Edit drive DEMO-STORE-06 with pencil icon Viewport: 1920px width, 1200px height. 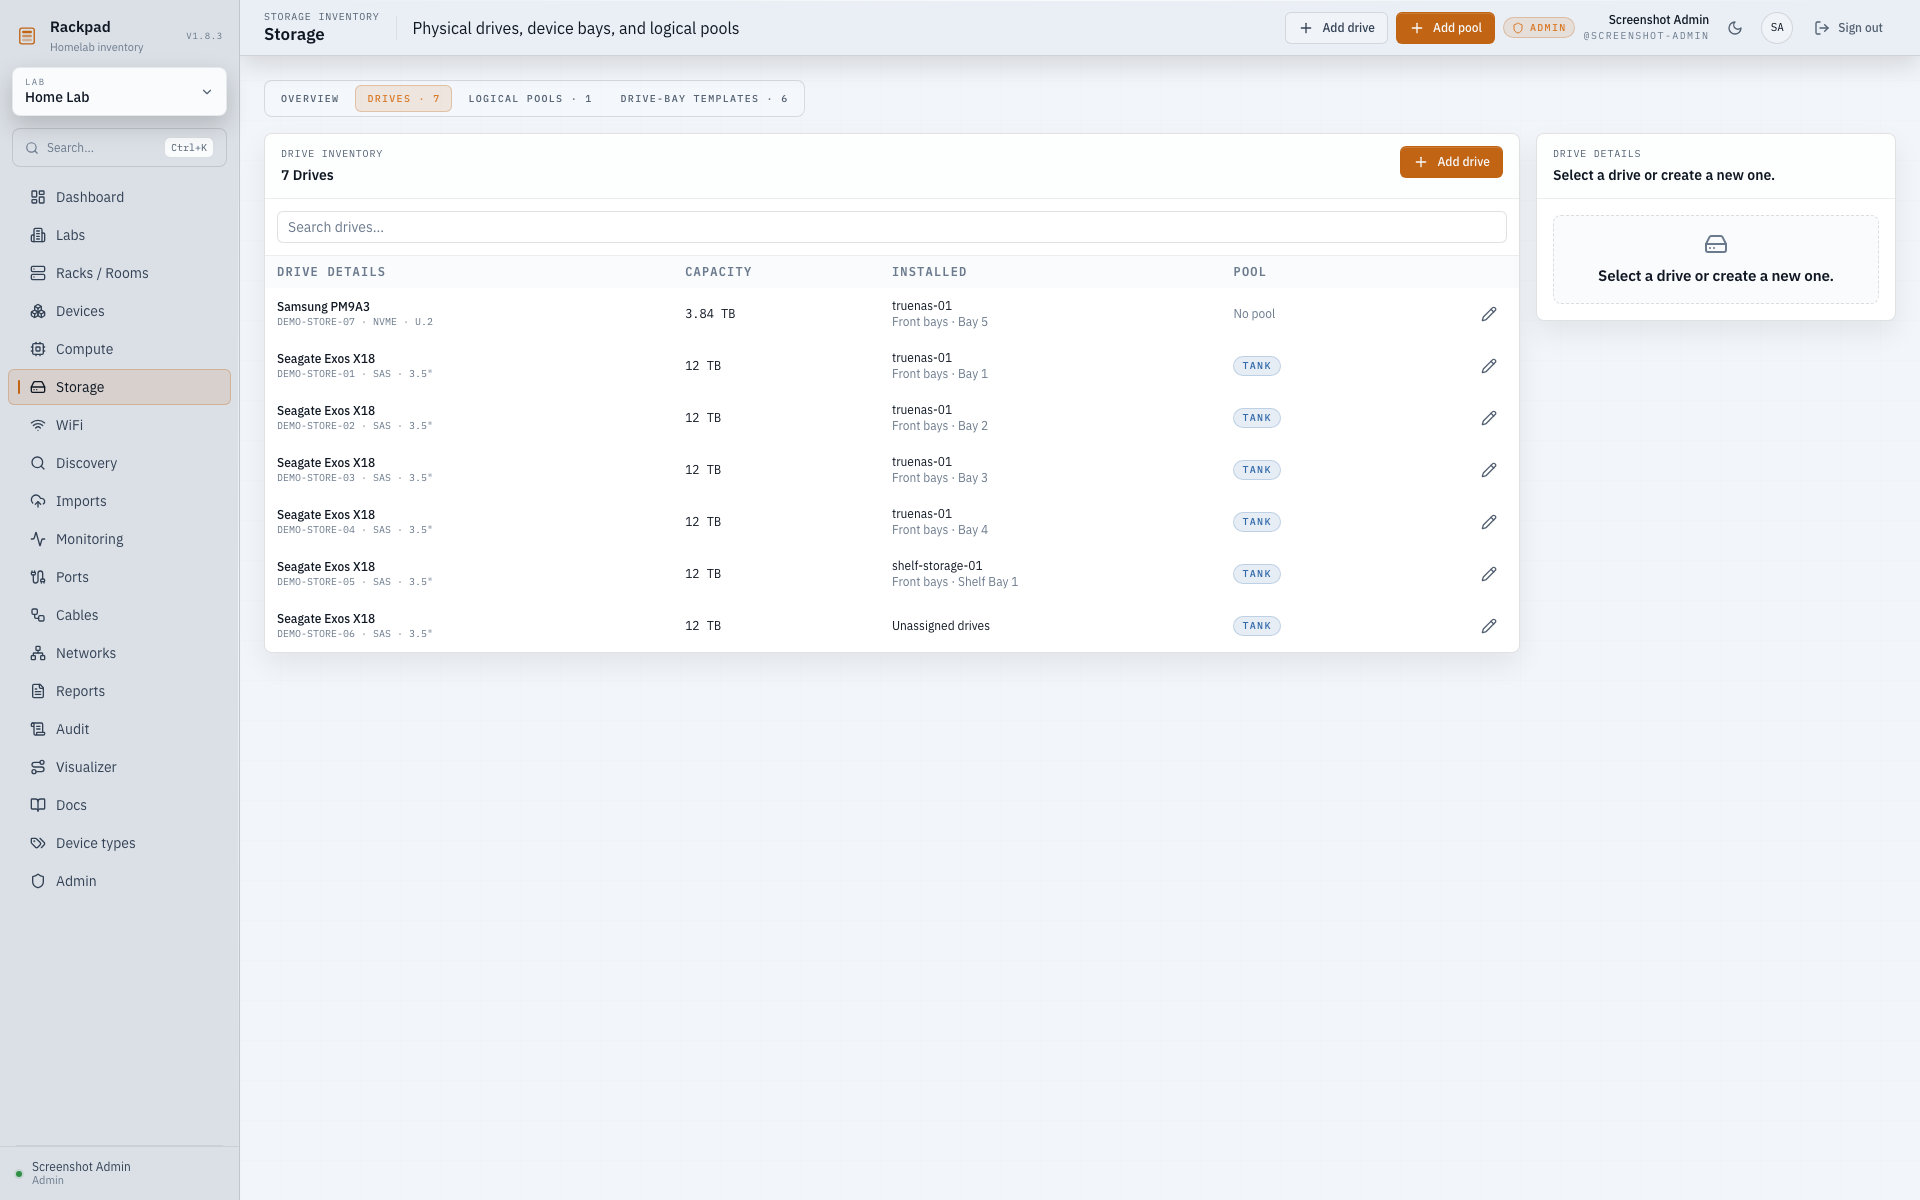click(1489, 626)
